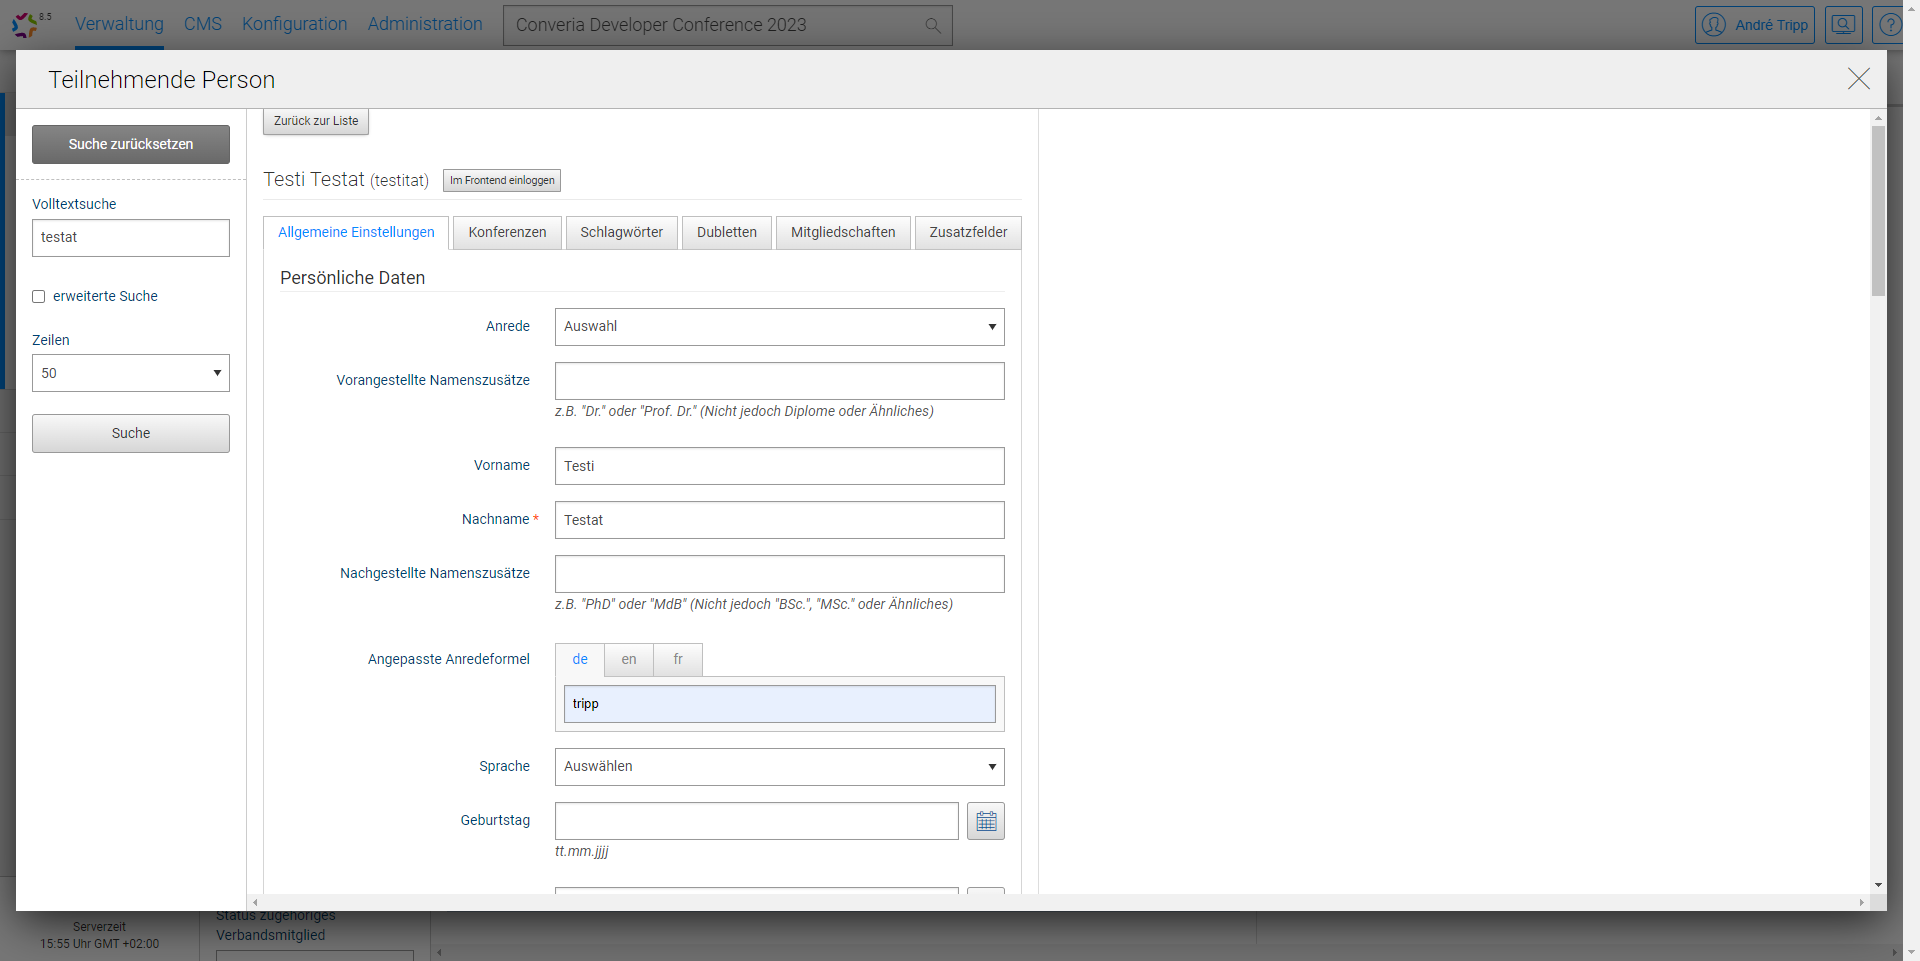Open the Anrede dropdown
Image resolution: width=1920 pixels, height=961 pixels.
pyautogui.click(x=779, y=327)
